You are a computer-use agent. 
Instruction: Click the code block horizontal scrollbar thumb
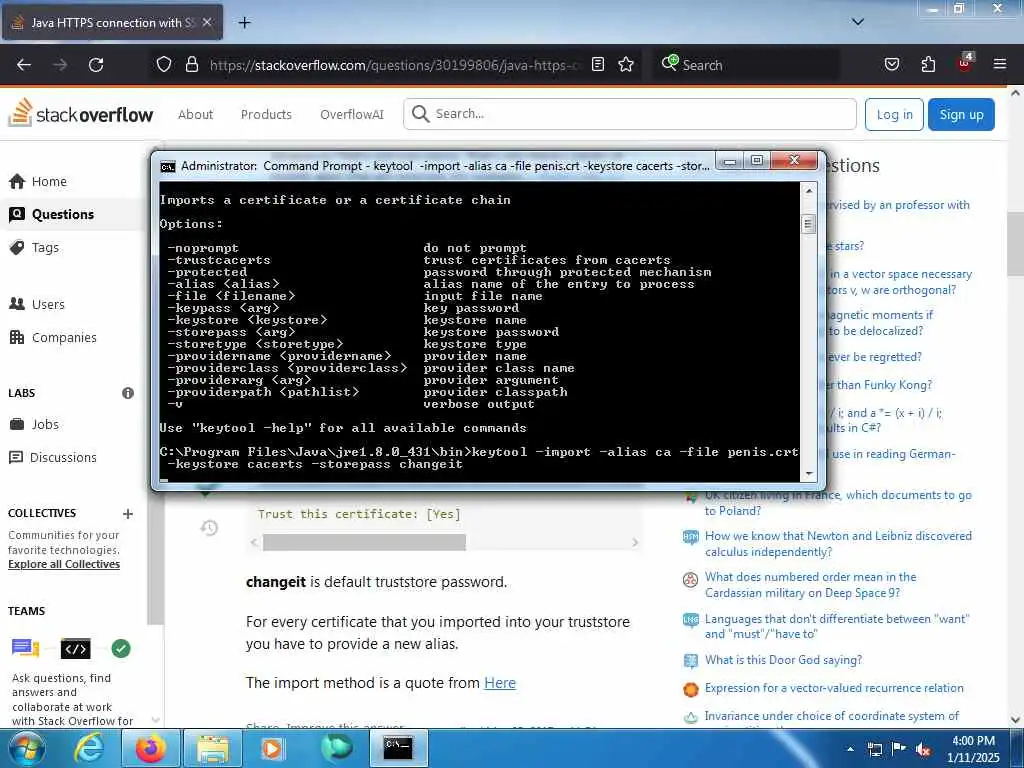(x=364, y=542)
